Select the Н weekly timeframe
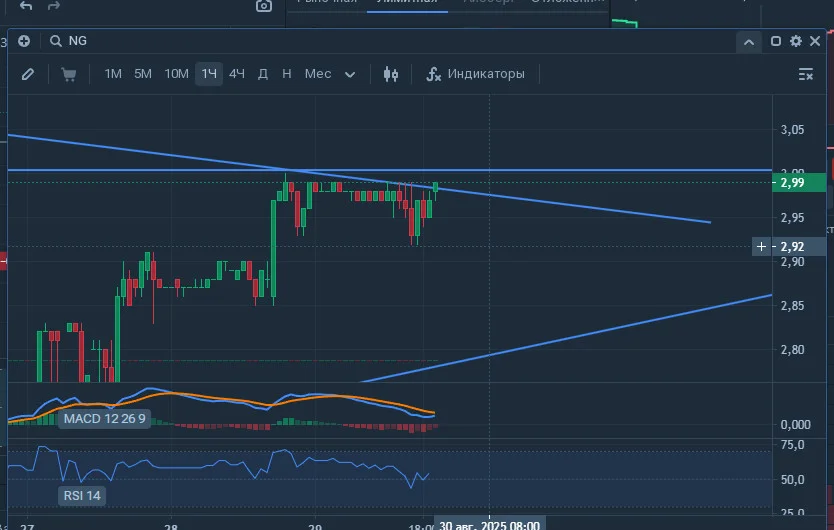 tap(287, 73)
